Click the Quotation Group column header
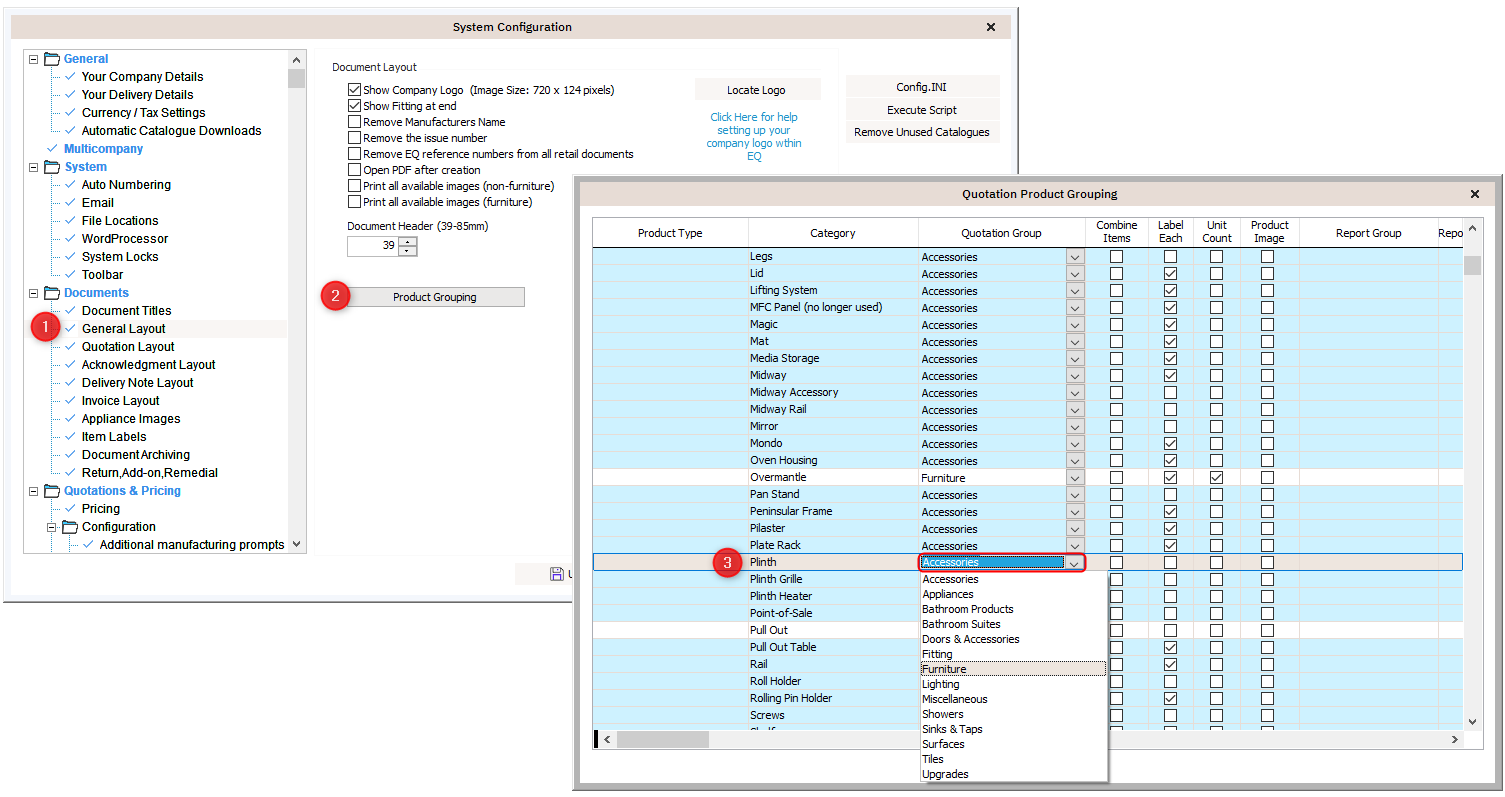1505x797 pixels. click(x=1001, y=233)
